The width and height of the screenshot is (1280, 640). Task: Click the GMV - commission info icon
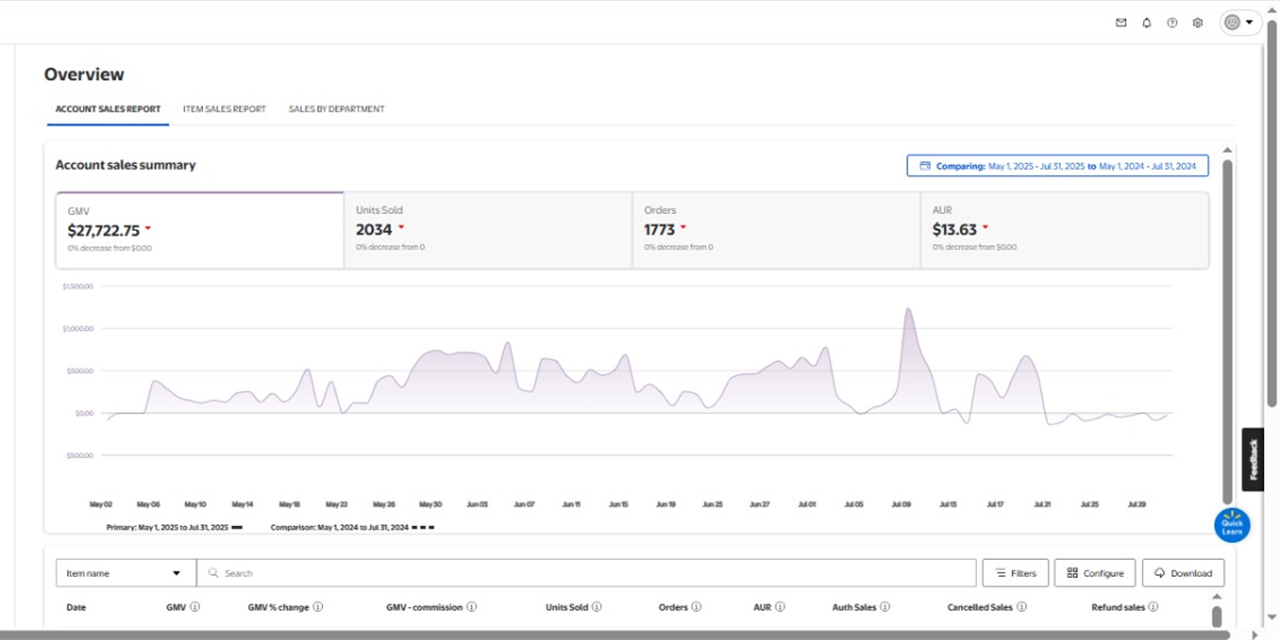pos(471,606)
